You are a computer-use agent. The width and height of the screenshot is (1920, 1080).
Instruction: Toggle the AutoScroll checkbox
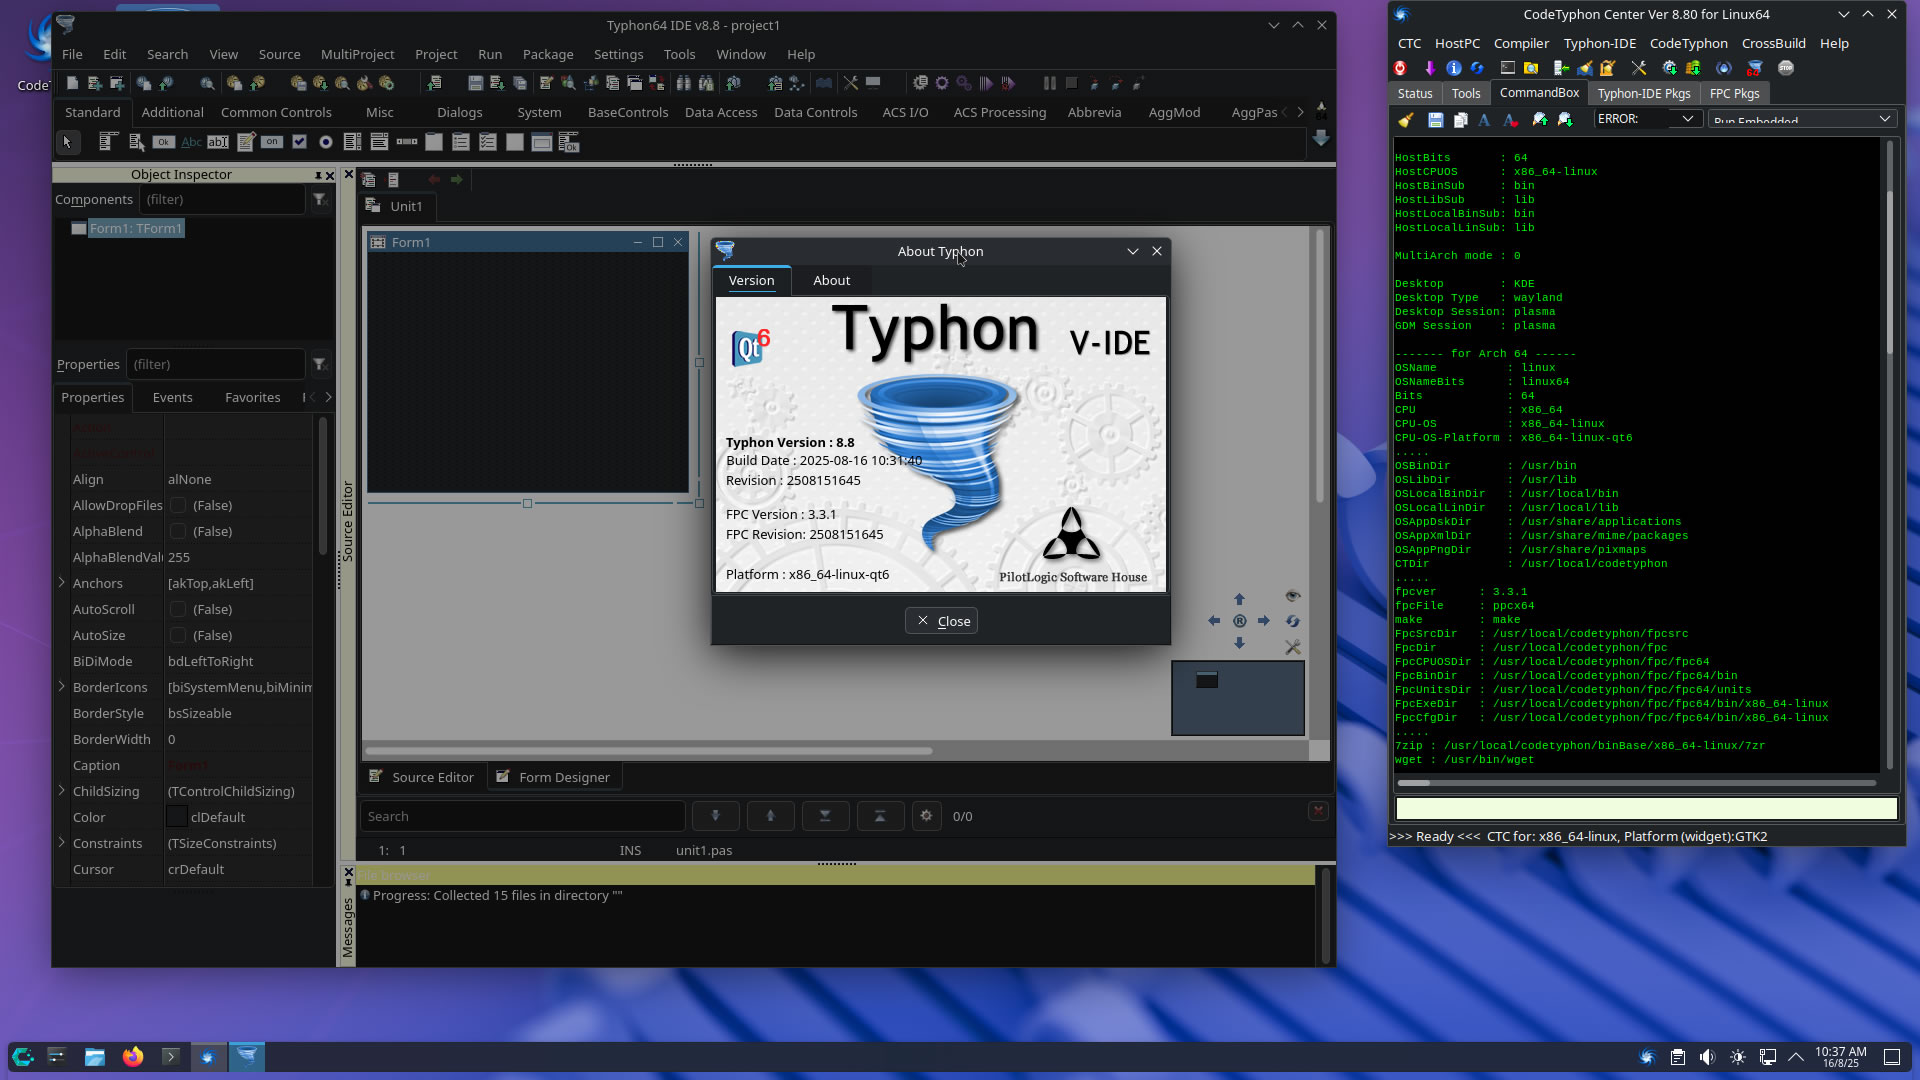point(178,609)
